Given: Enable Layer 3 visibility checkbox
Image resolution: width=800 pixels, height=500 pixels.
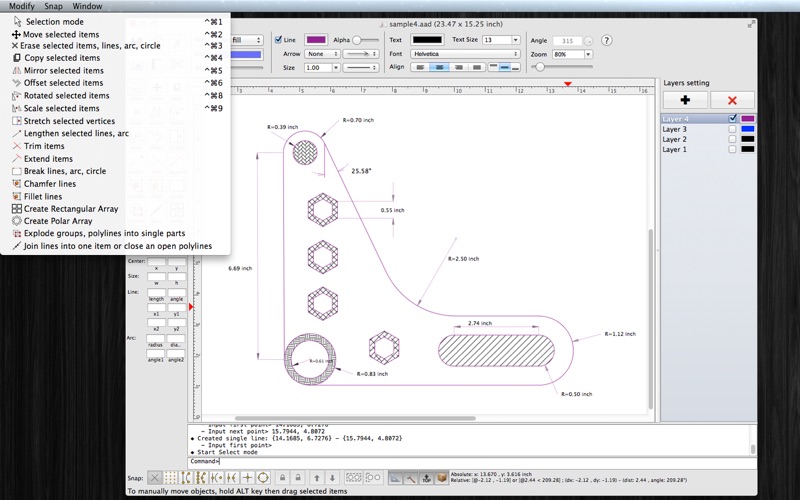Looking at the screenshot, I should pyautogui.click(x=733, y=129).
